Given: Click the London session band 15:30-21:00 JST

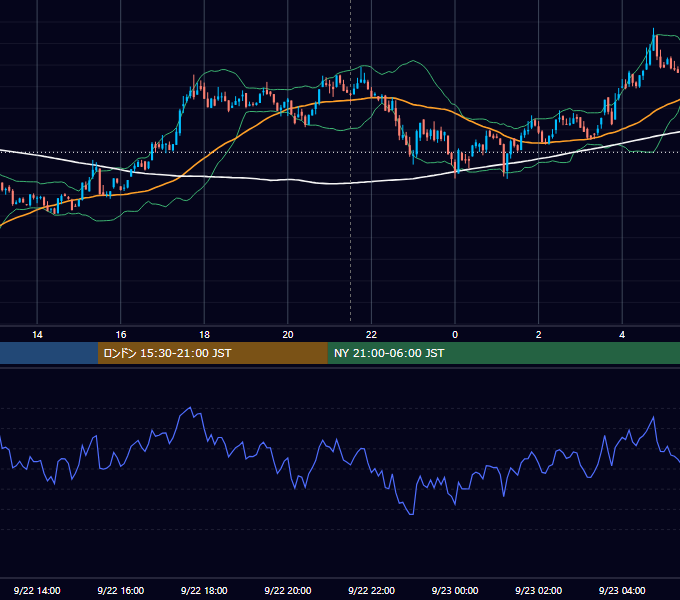Looking at the screenshot, I should tap(212, 353).
